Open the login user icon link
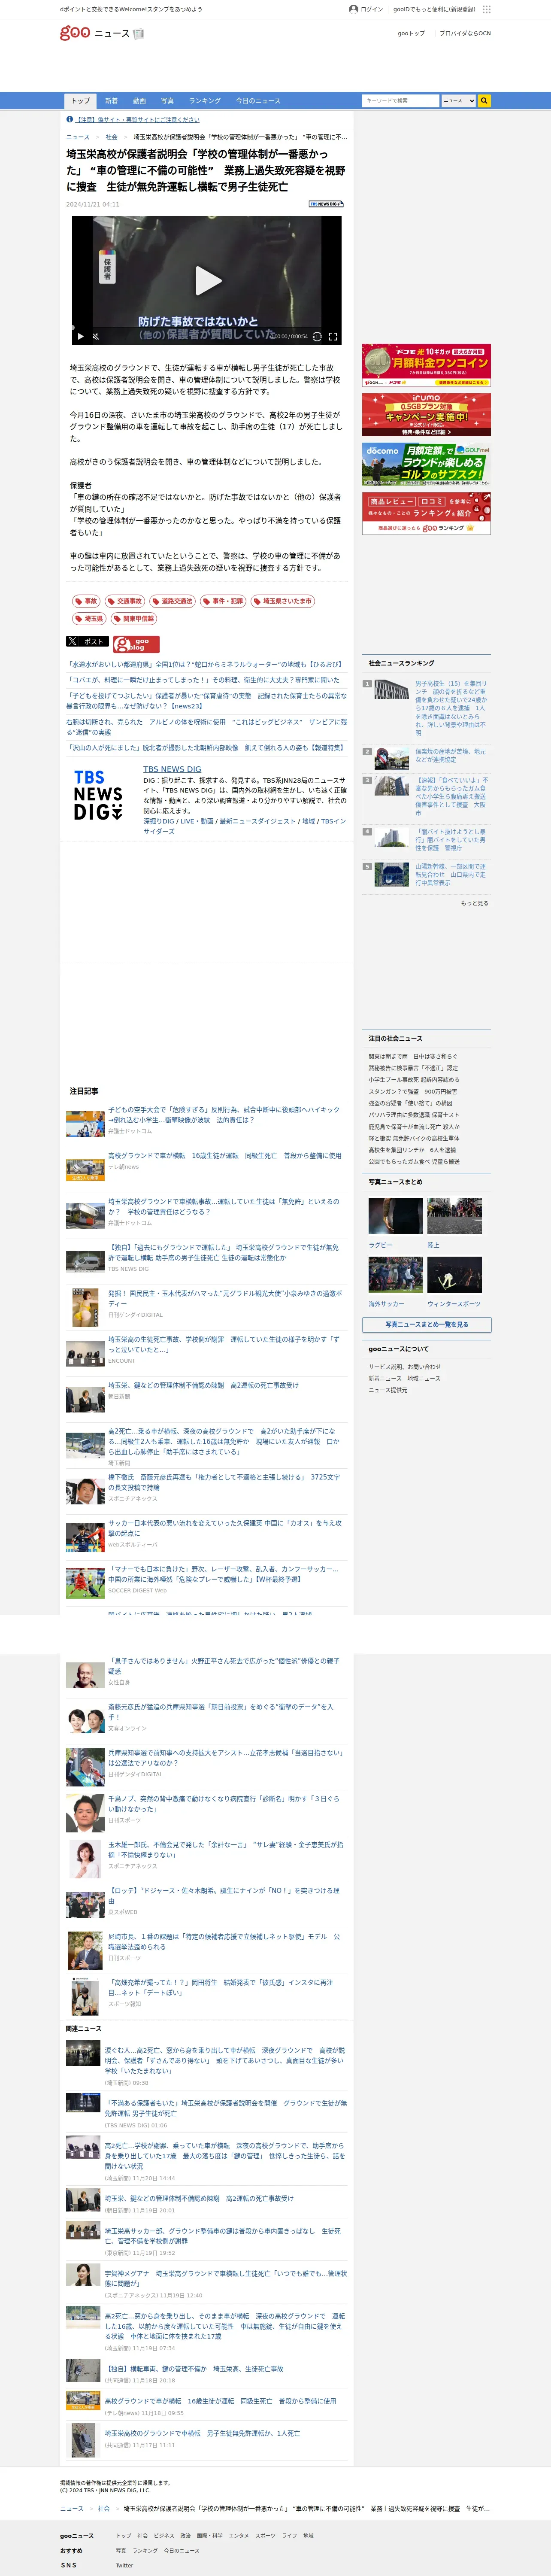The image size is (551, 2576). pos(353,9)
